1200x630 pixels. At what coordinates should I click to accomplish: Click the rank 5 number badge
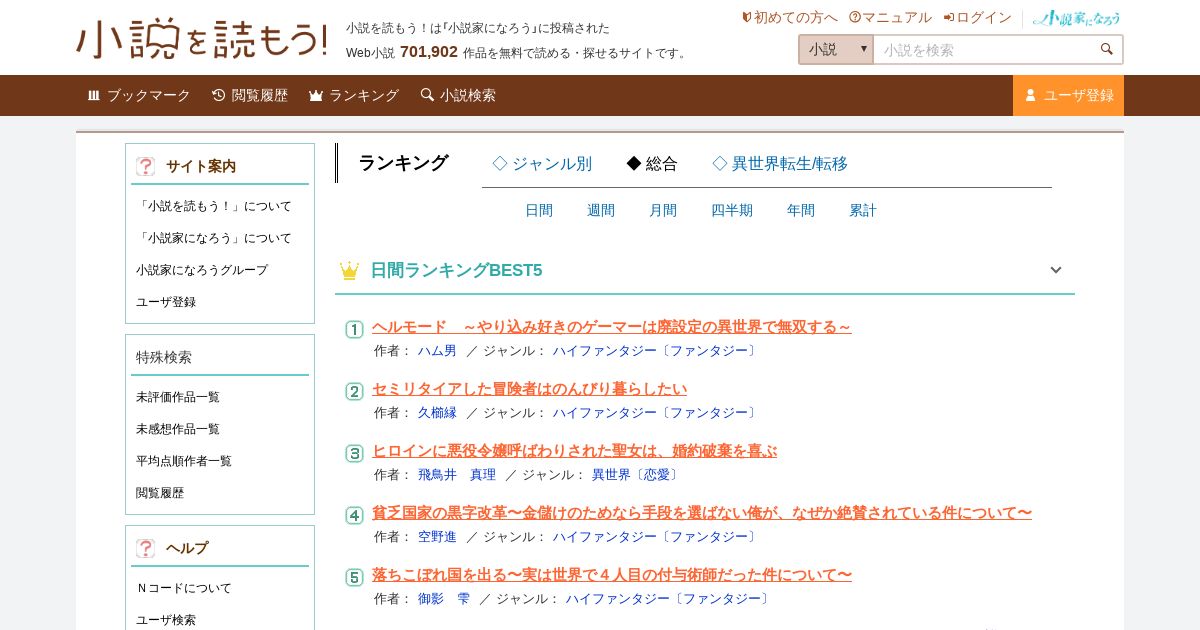click(x=354, y=577)
